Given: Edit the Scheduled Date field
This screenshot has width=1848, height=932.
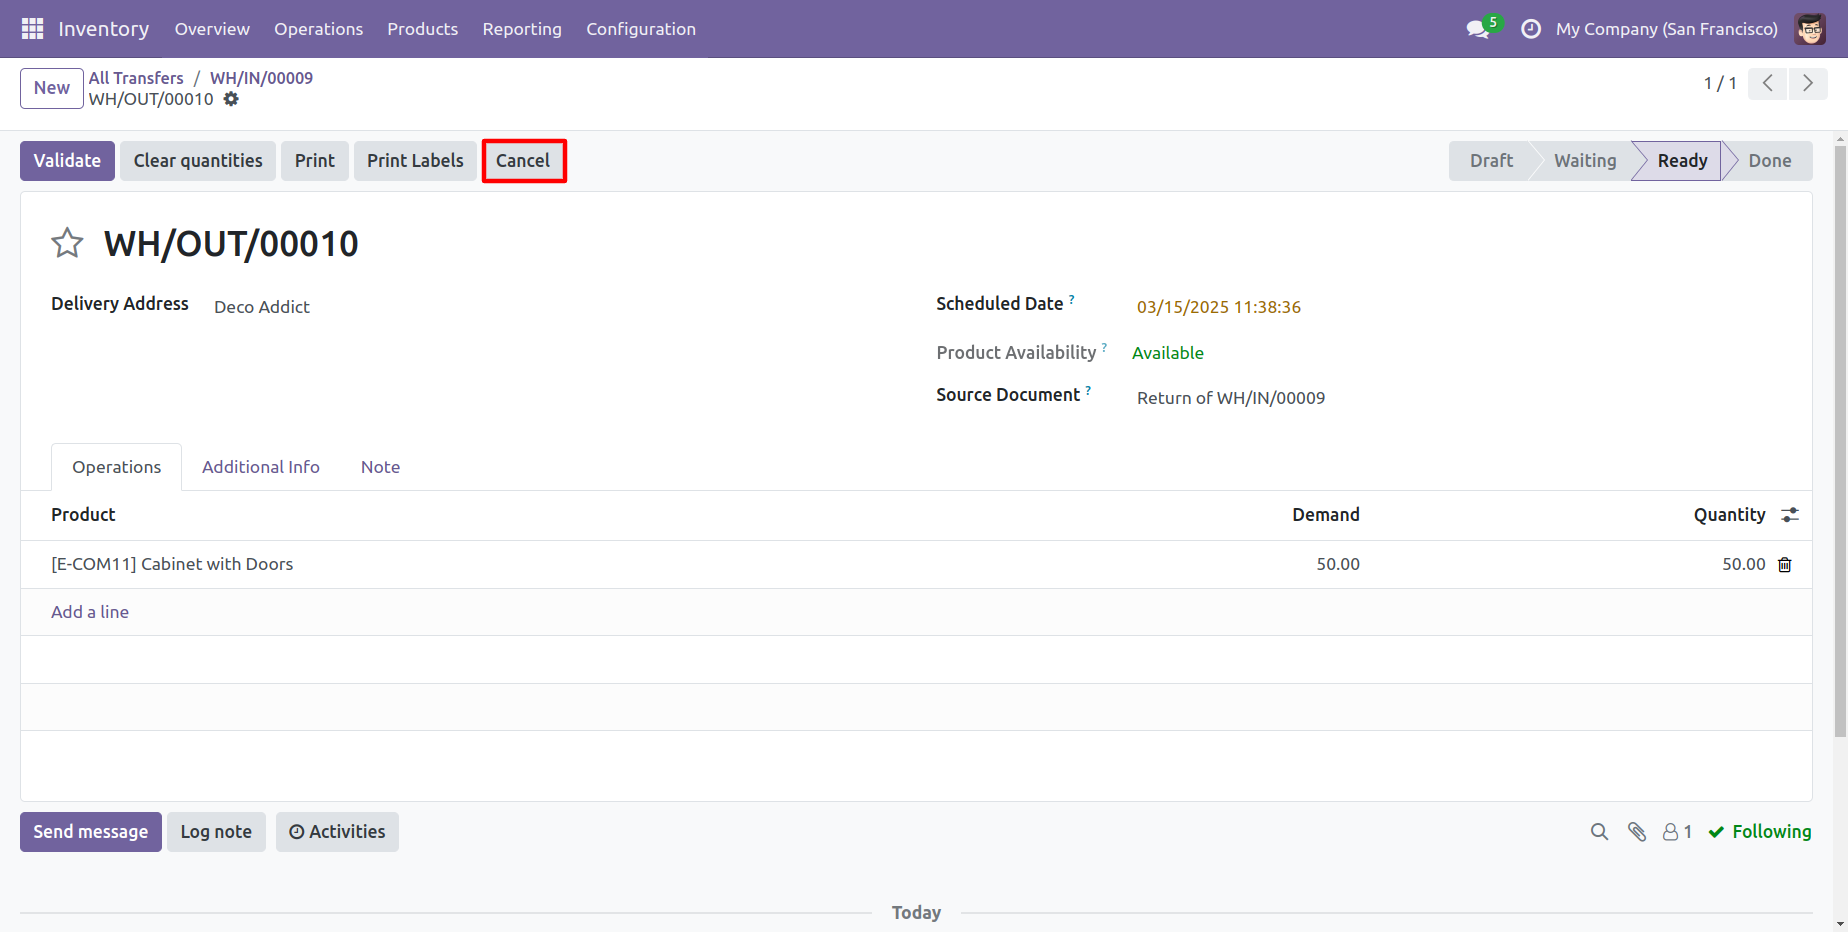Looking at the screenshot, I should click(x=1219, y=307).
